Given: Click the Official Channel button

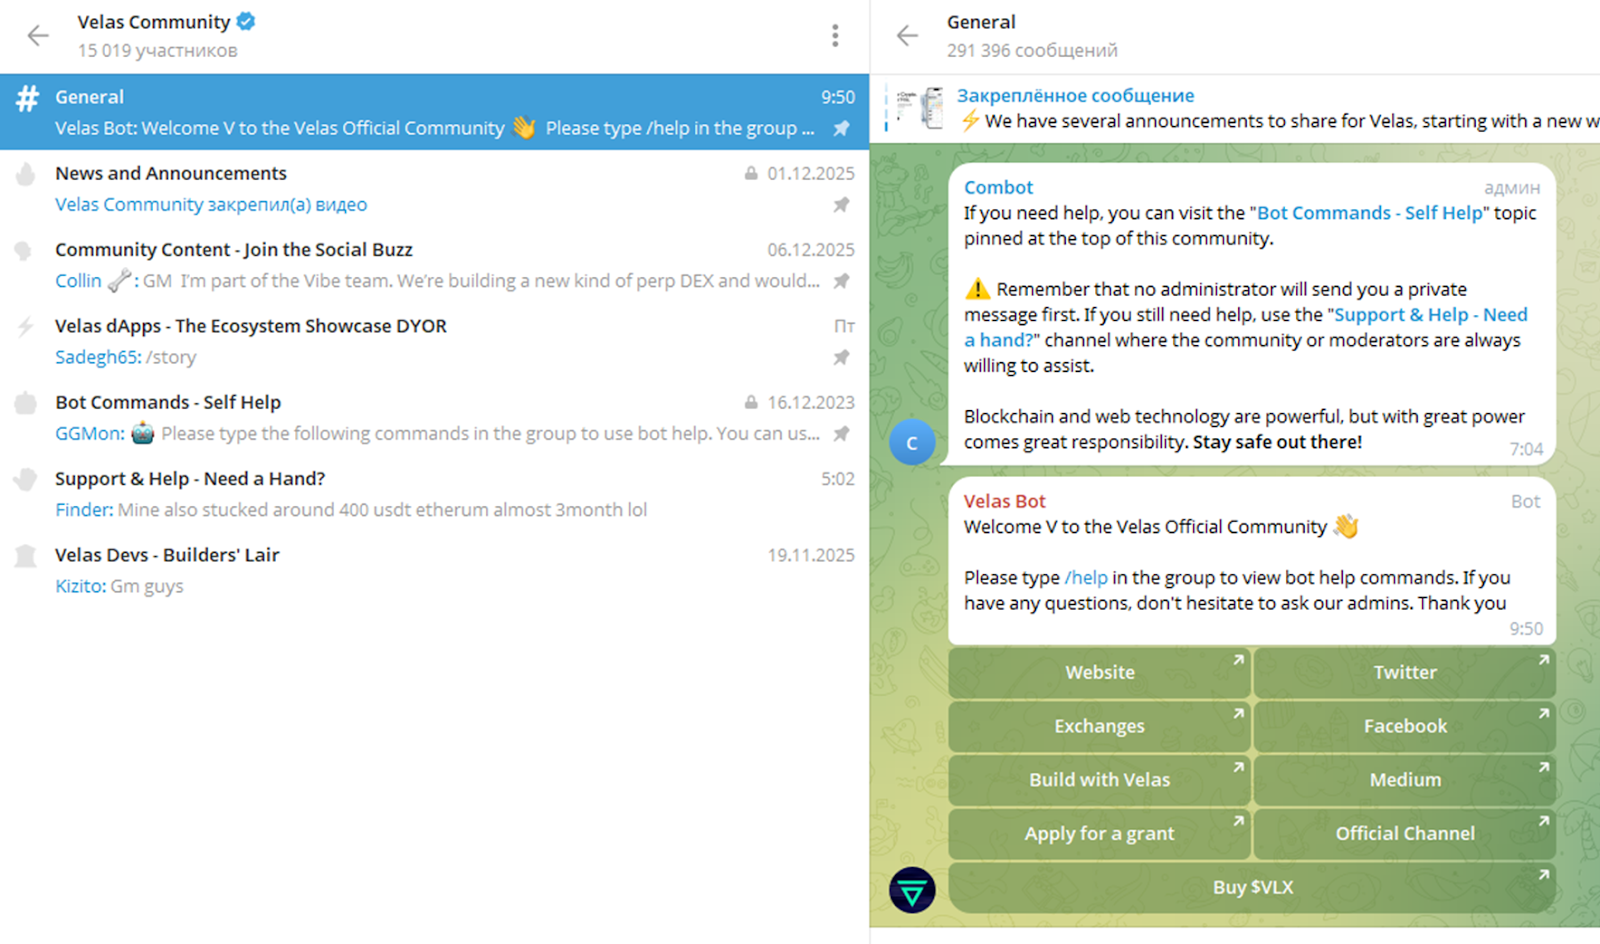Looking at the screenshot, I should [x=1405, y=834].
